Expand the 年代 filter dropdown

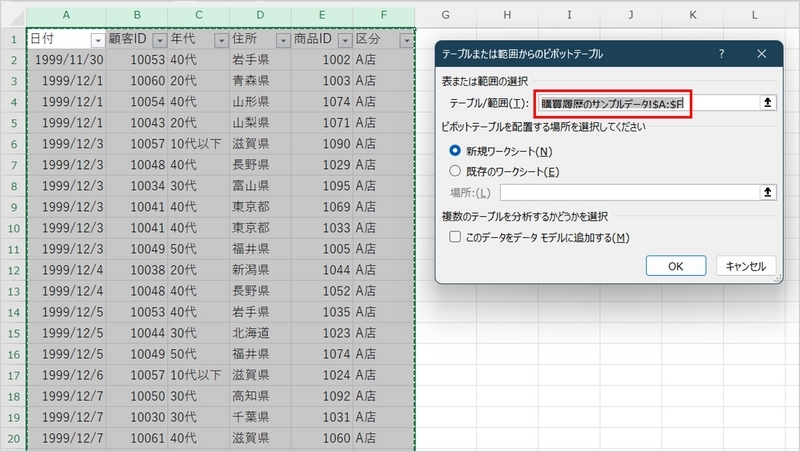219,40
